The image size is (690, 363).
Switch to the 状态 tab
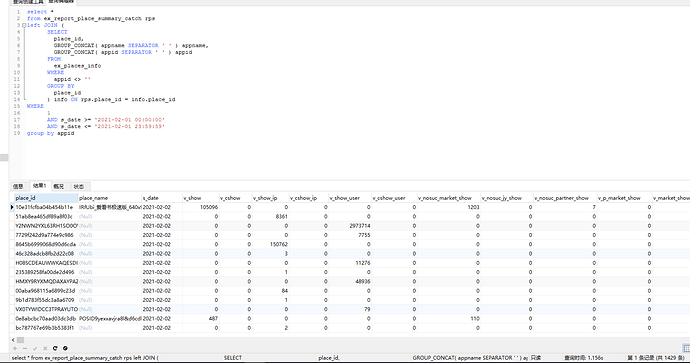(79, 186)
